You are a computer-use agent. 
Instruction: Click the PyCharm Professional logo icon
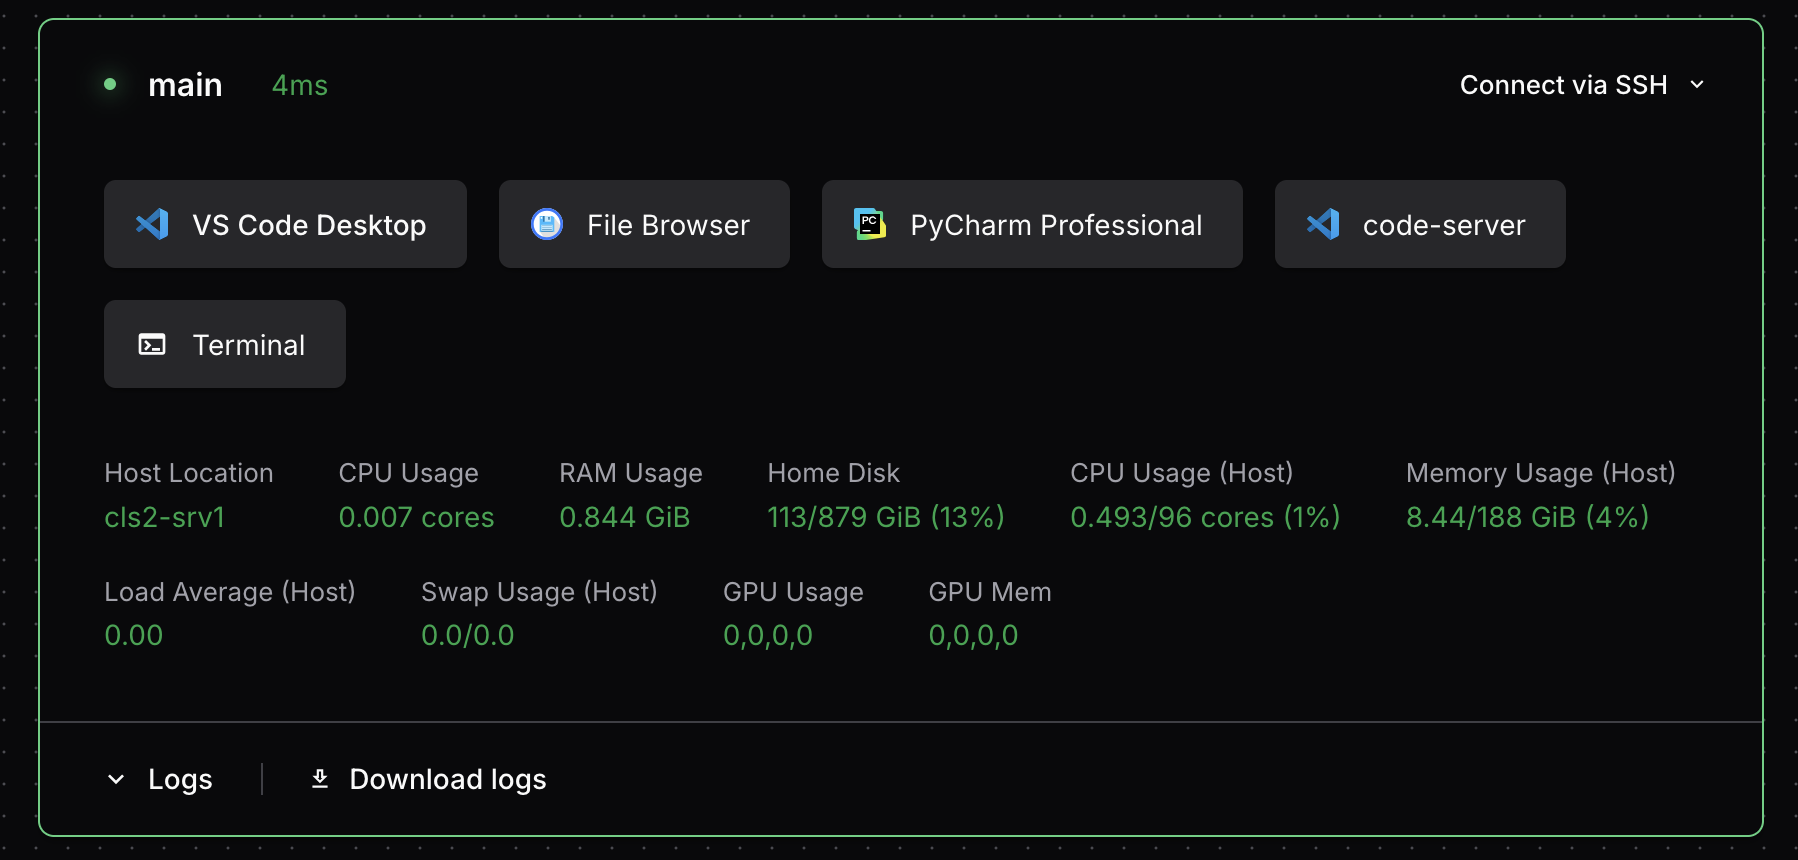coord(870,224)
